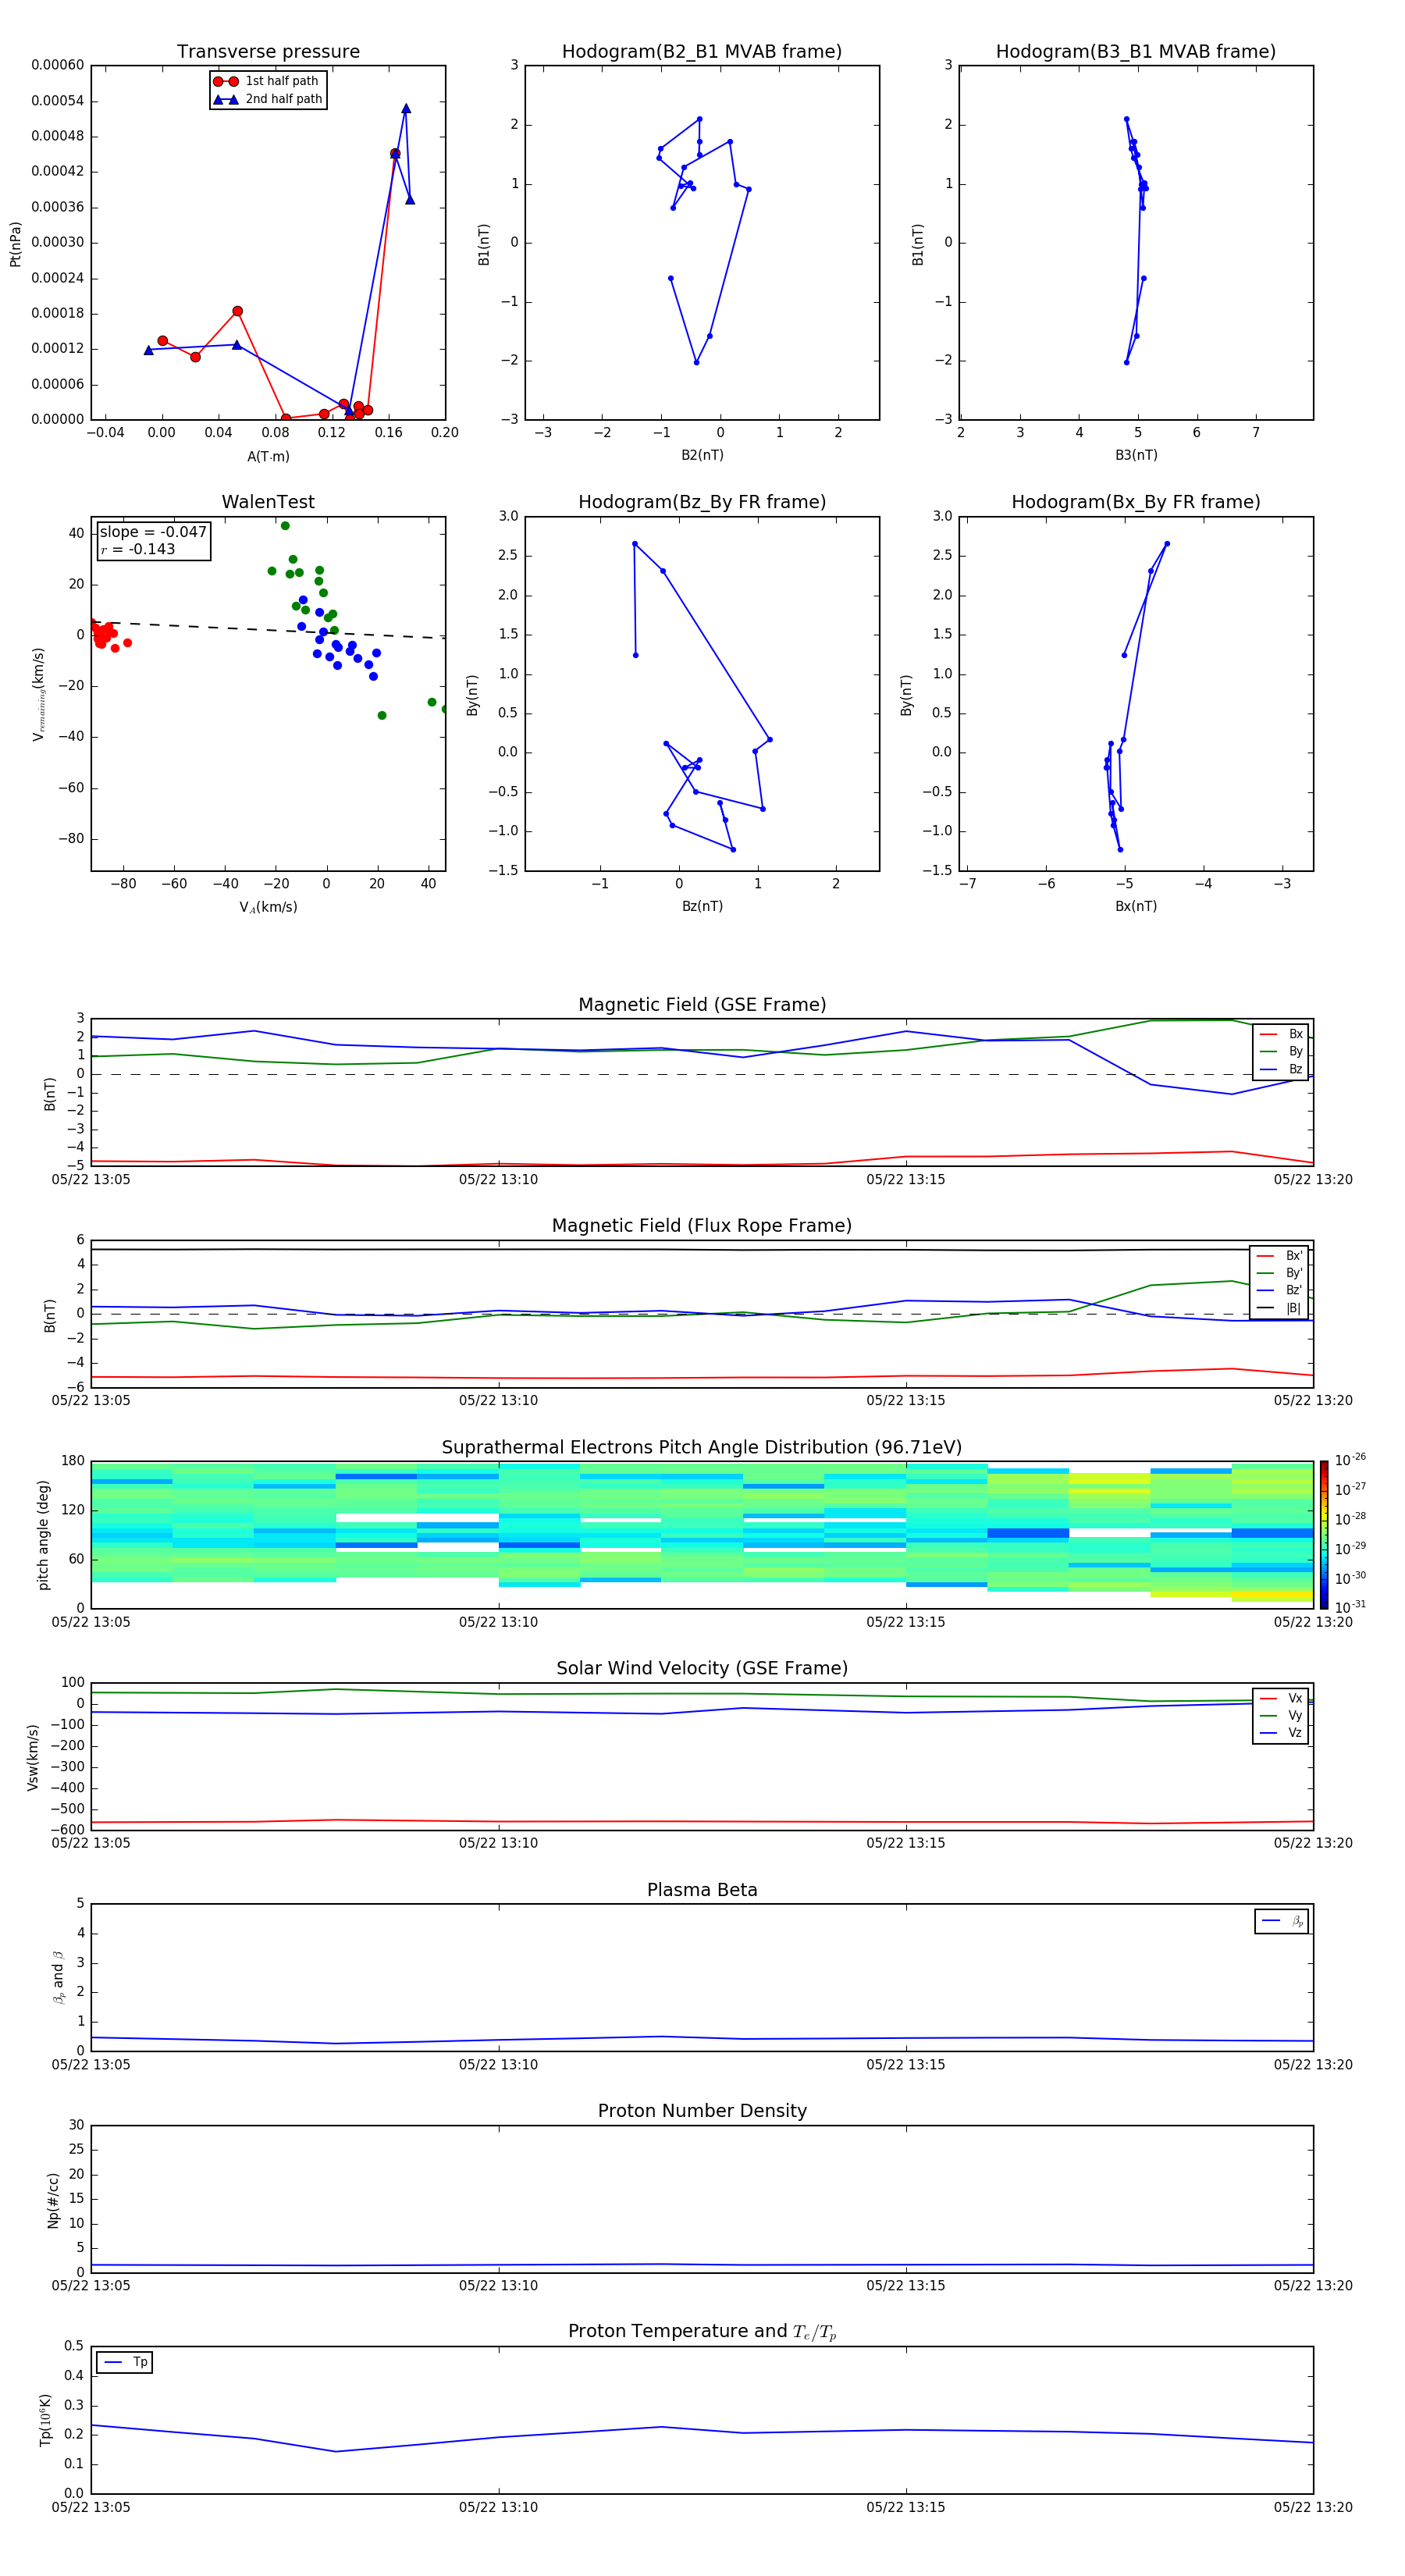The width and height of the screenshot is (1405, 2576).
Task: Click the "2nd half path" legend entry
Action: [268, 99]
